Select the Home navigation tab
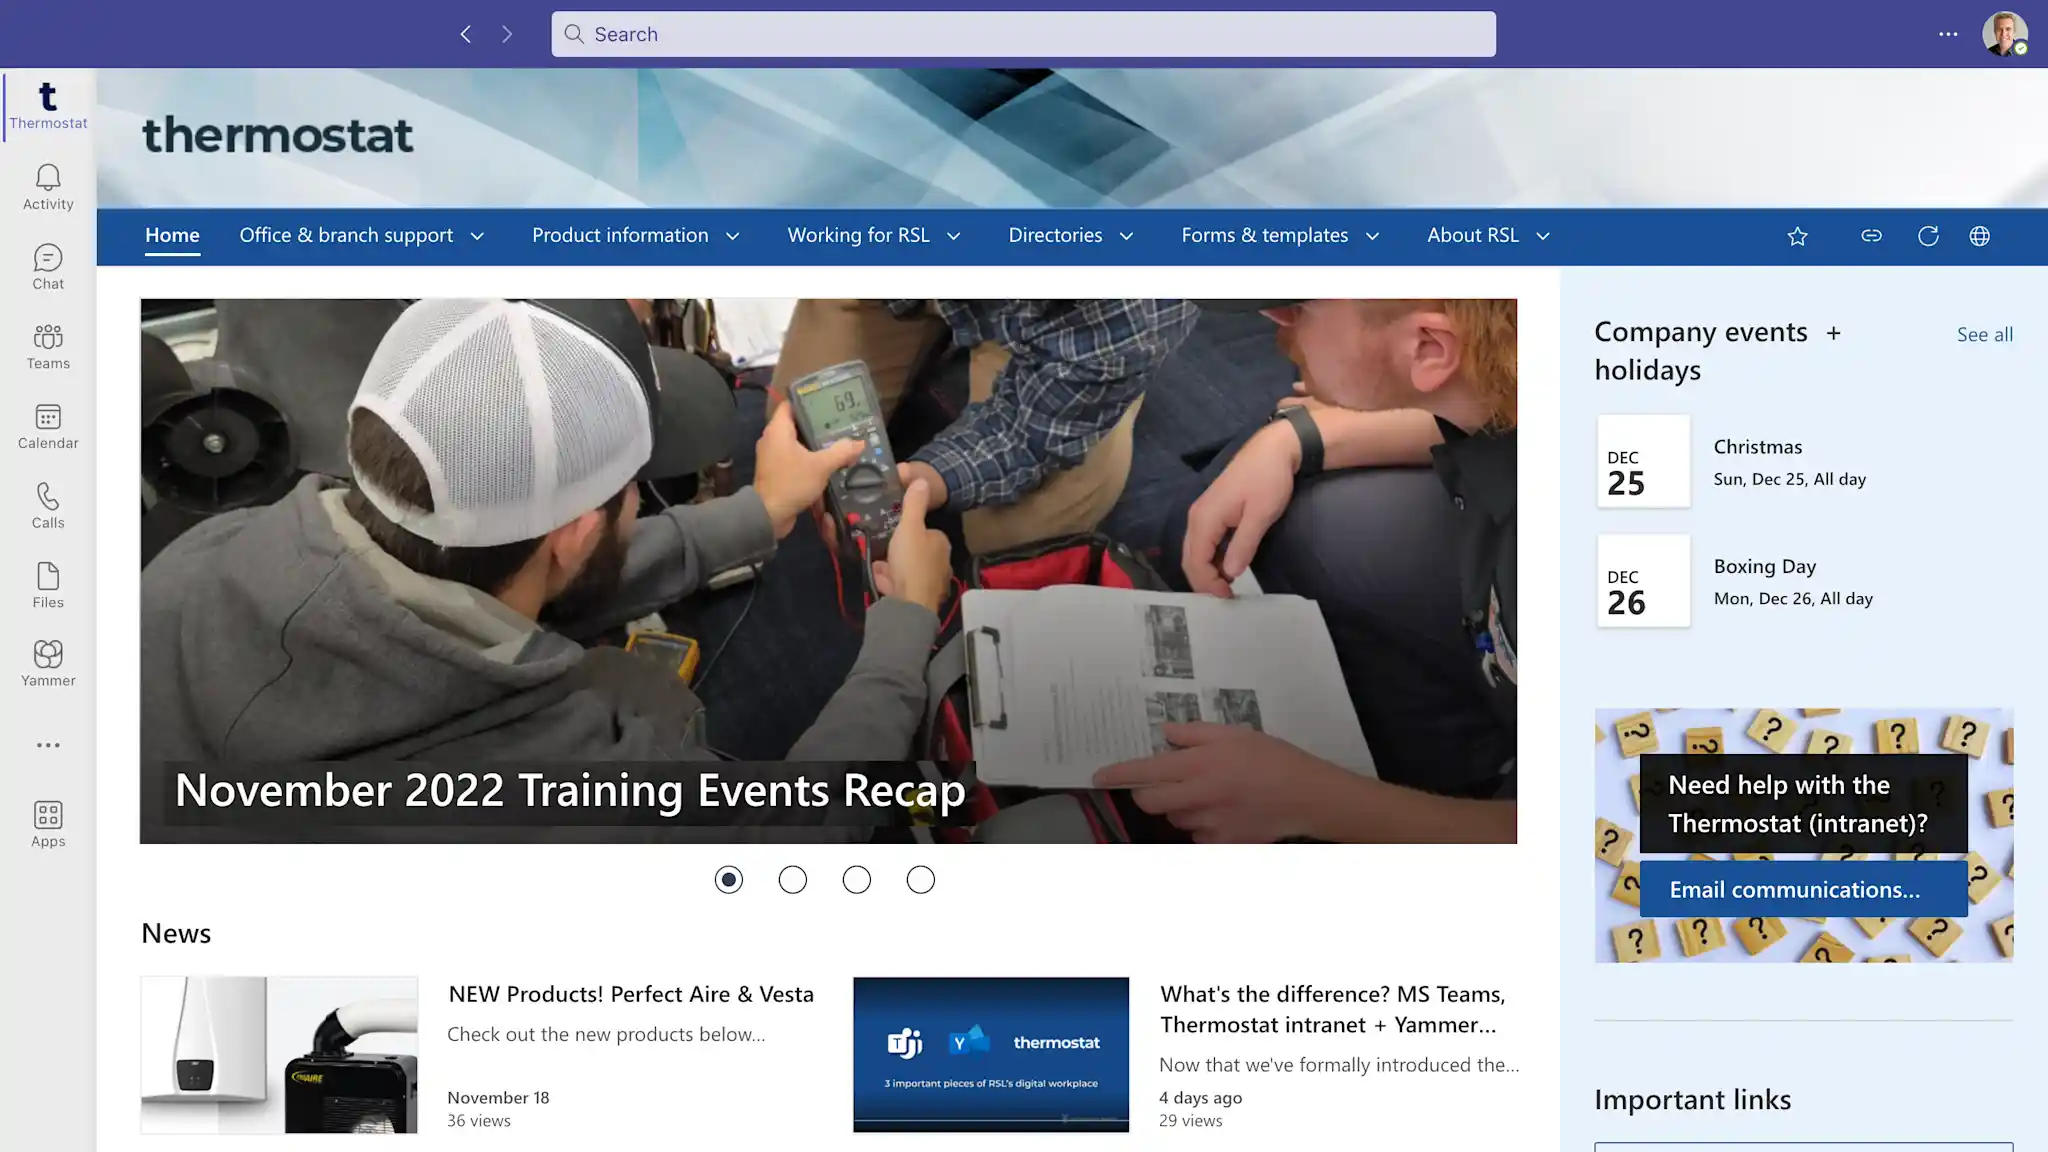2048x1152 pixels. click(x=172, y=235)
